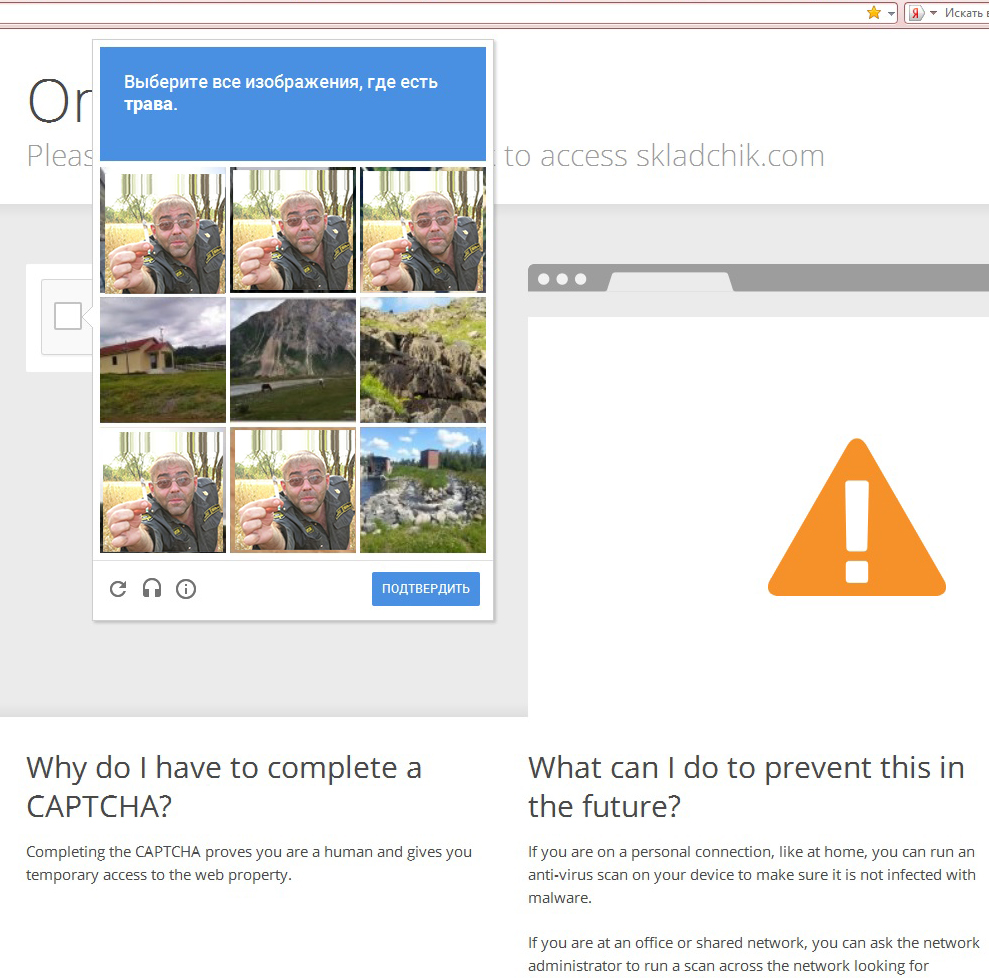Open the Yandex search provider dropdown arrow
The width and height of the screenshot is (989, 978).
tap(933, 13)
